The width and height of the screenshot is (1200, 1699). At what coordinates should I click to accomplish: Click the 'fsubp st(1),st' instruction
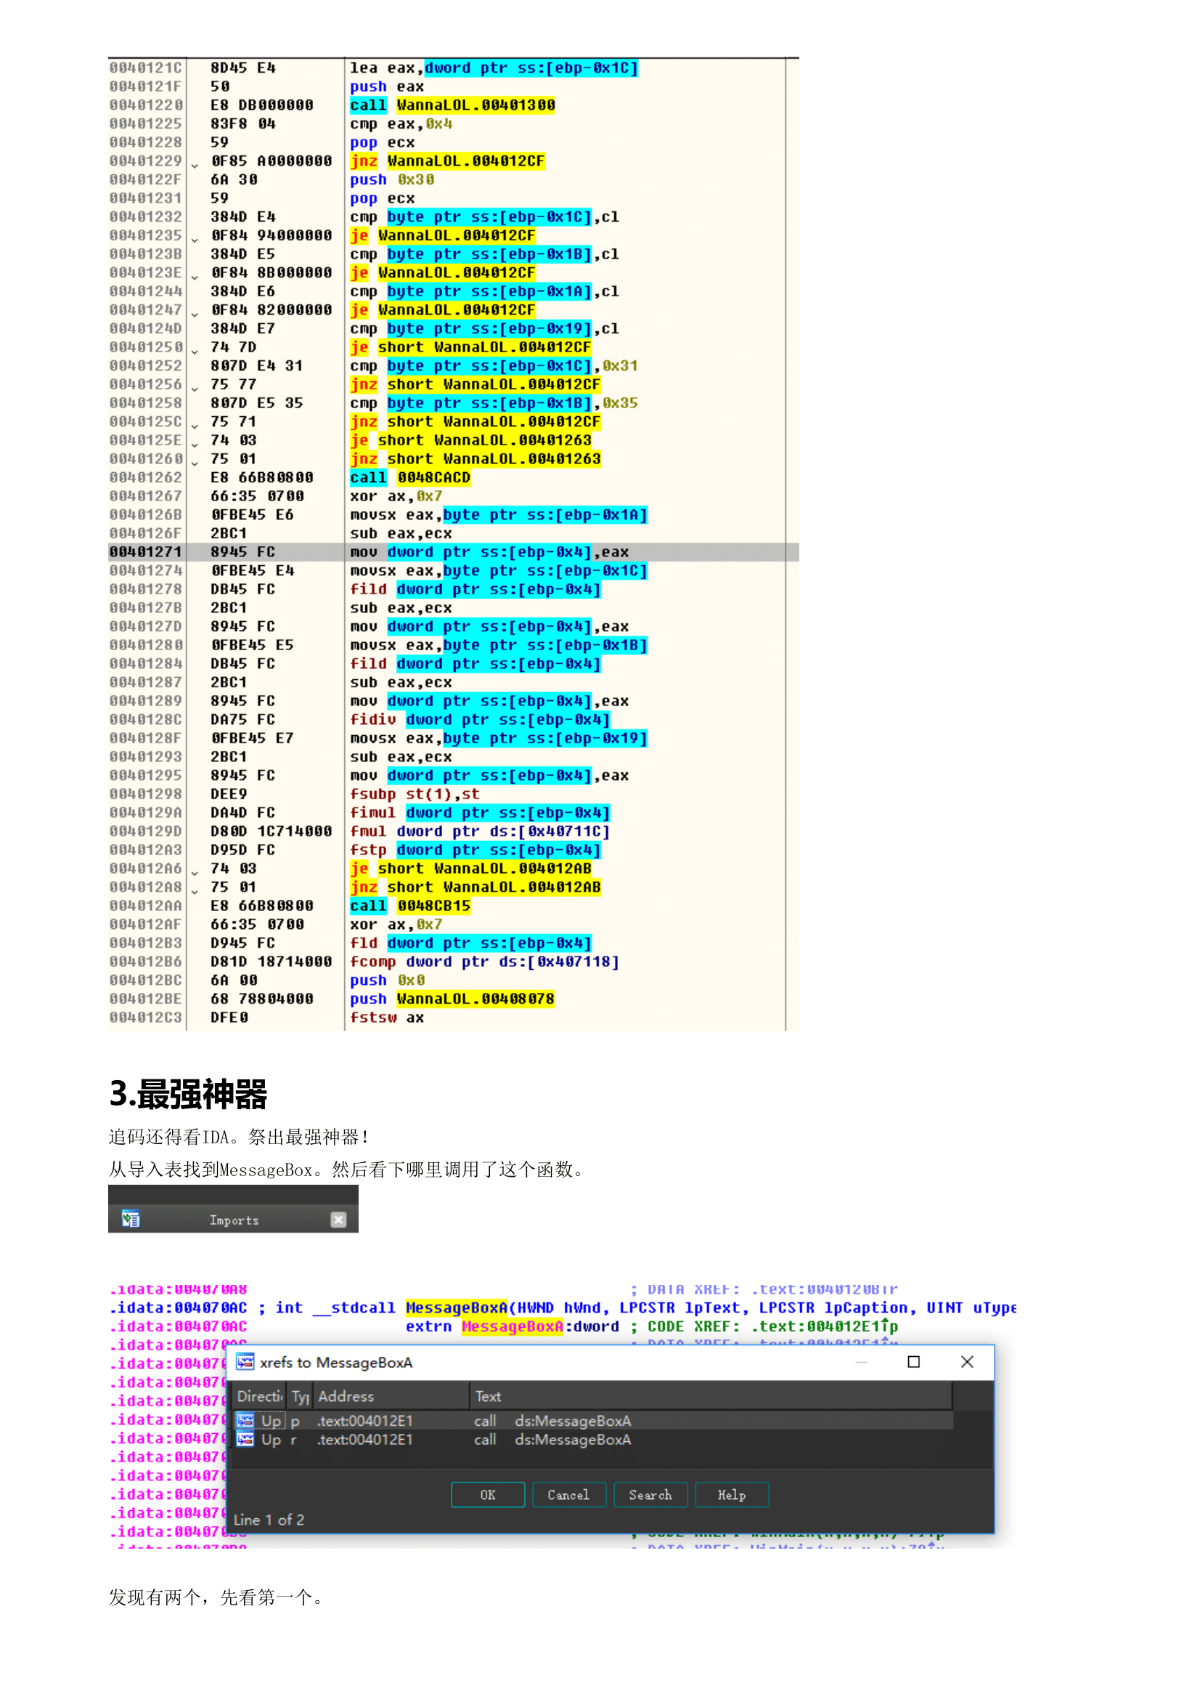click(415, 794)
